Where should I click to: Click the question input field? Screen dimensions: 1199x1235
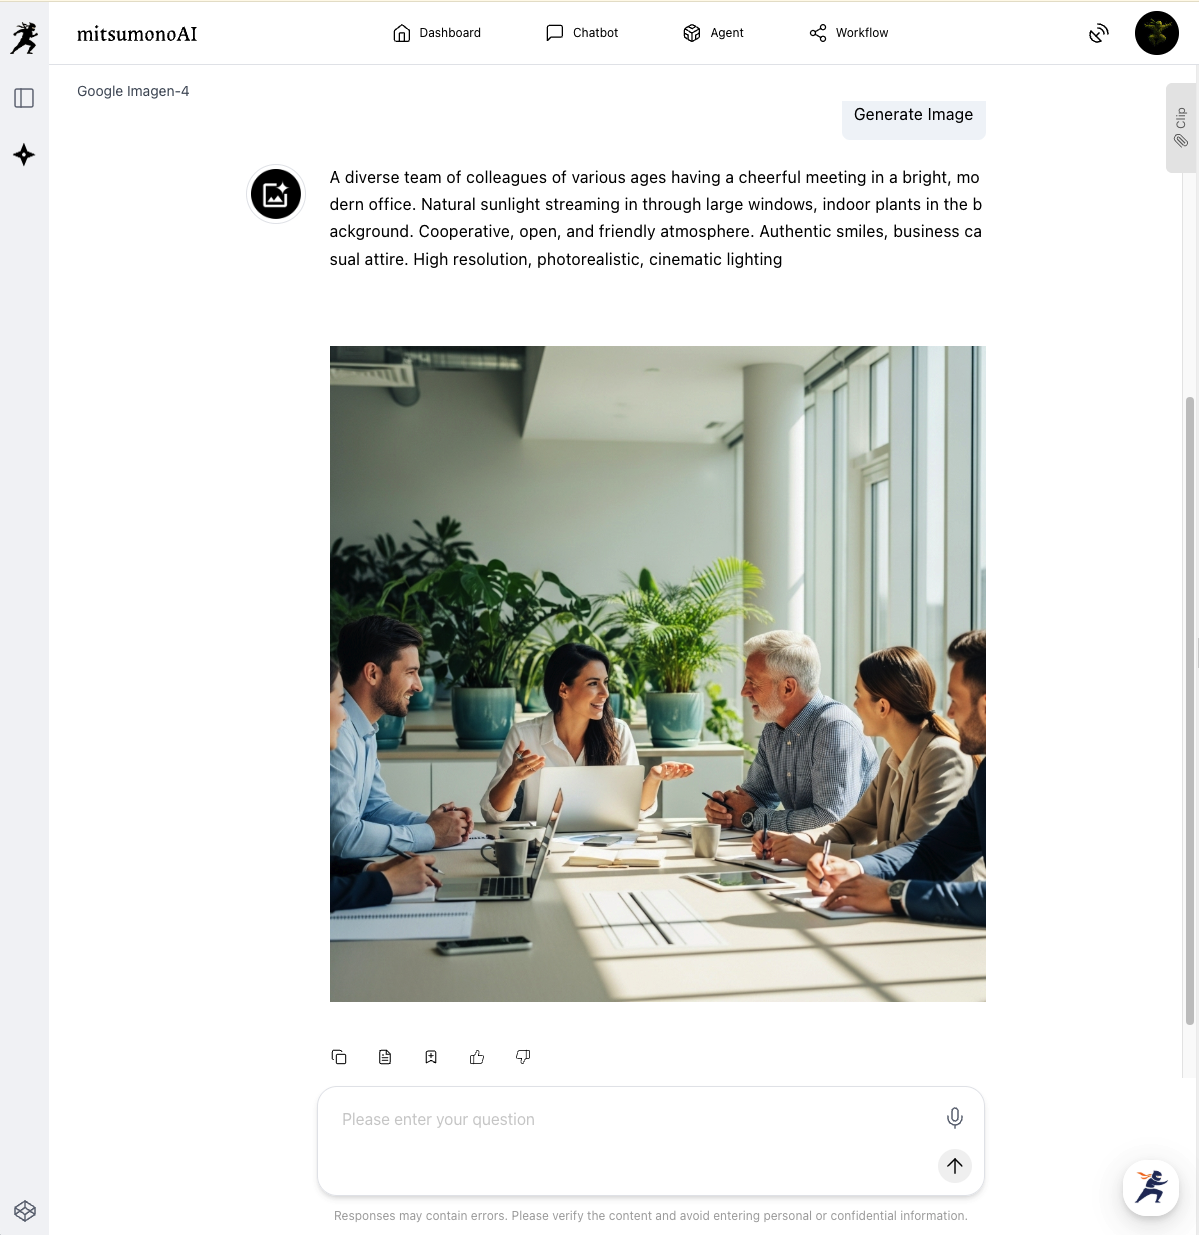(x=630, y=1120)
